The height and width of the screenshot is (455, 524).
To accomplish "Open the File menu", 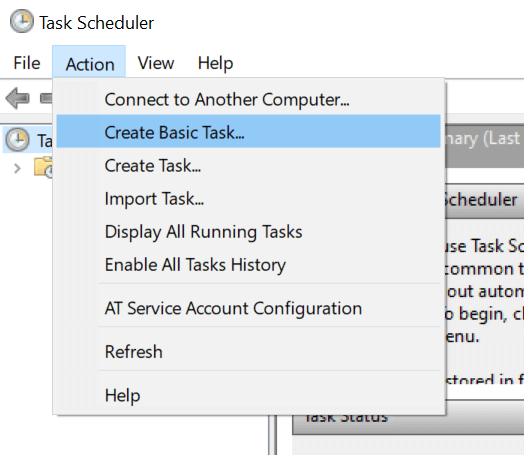I will pos(27,63).
